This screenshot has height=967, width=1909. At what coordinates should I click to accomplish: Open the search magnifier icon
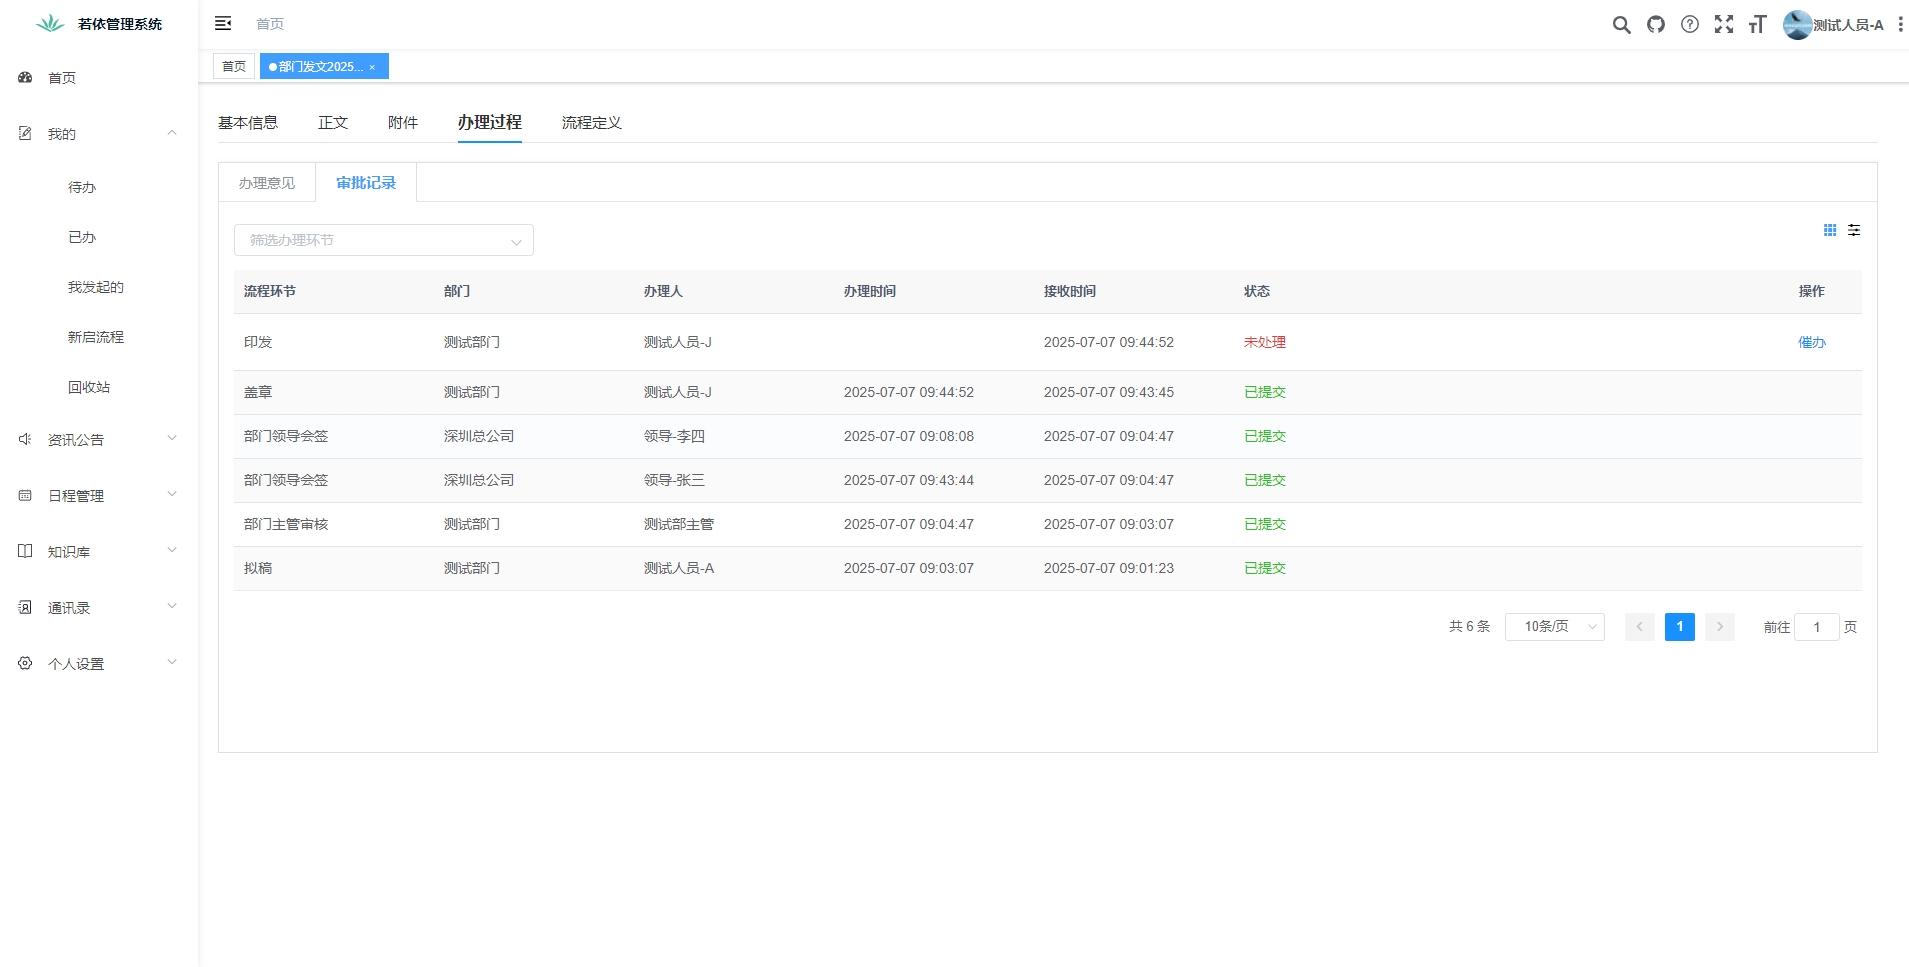(1622, 25)
